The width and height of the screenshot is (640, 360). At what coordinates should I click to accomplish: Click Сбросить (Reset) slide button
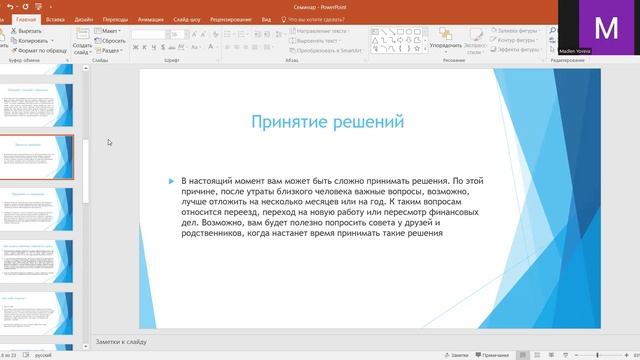pos(110,40)
